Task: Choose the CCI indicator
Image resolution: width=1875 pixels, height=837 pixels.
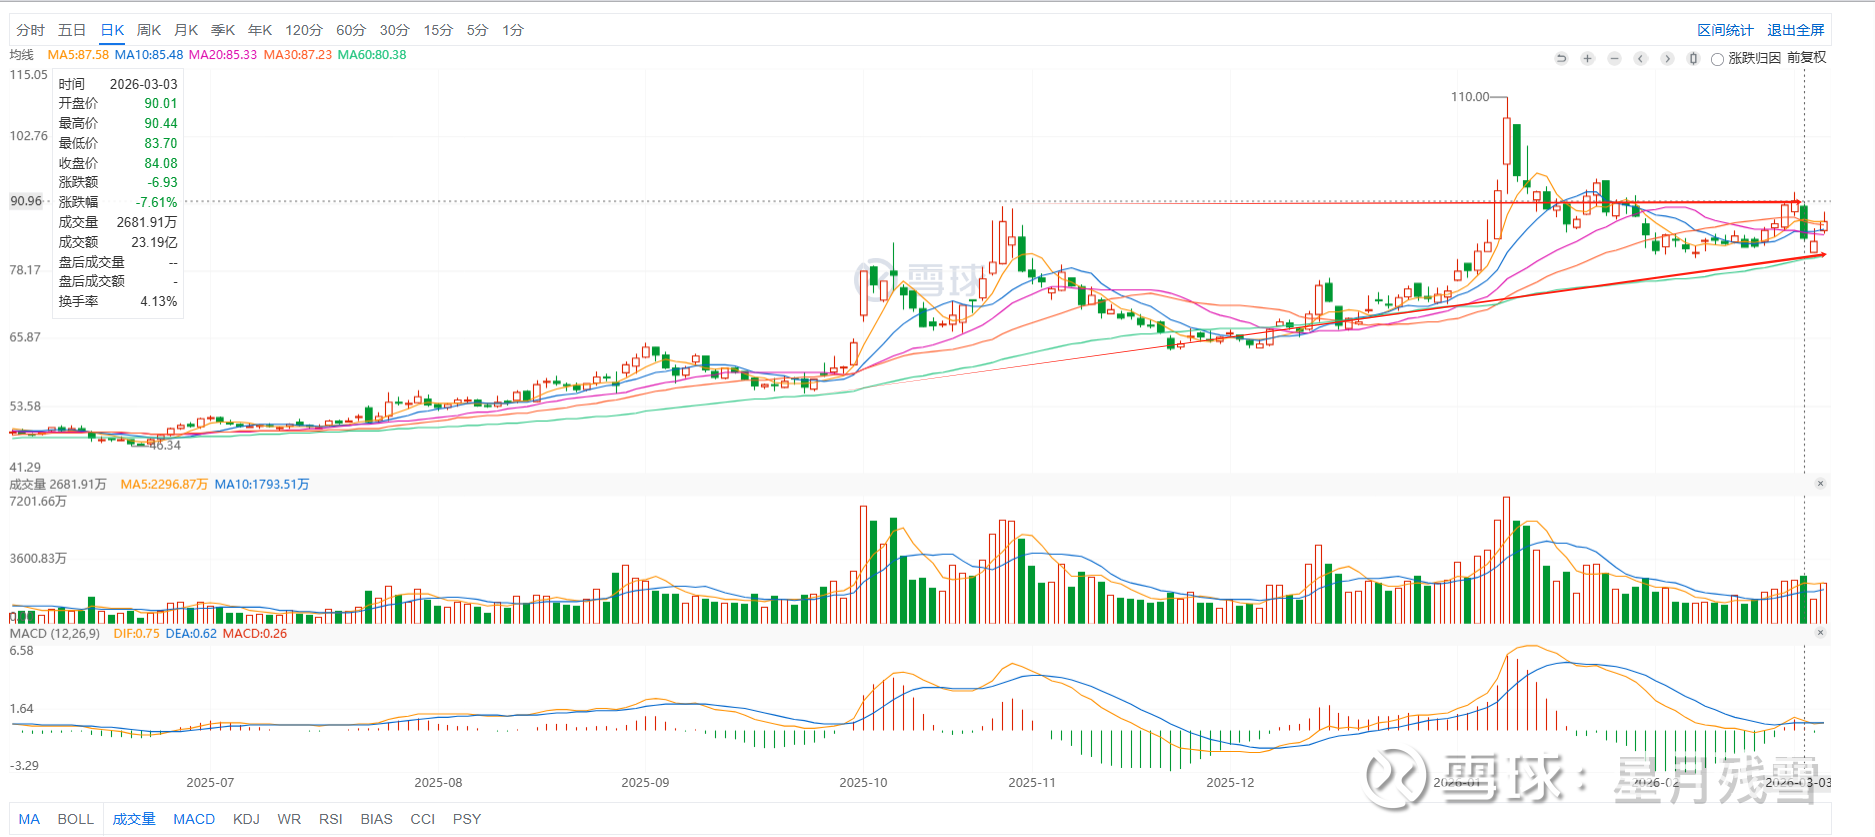Action: pos(423,819)
